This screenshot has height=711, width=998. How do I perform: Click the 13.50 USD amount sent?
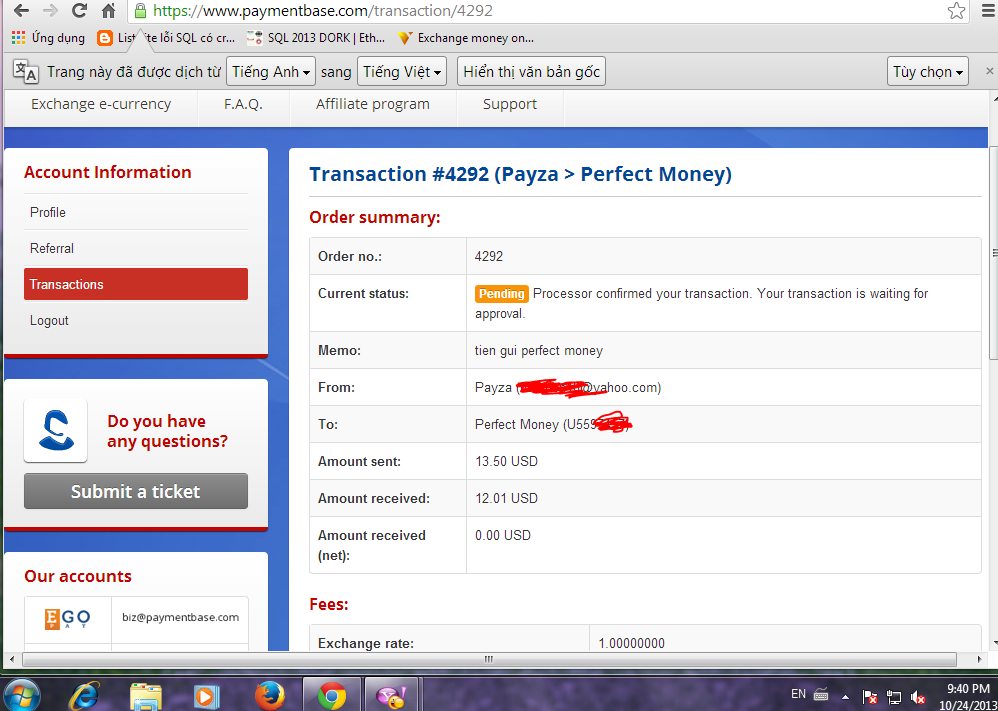pos(506,461)
